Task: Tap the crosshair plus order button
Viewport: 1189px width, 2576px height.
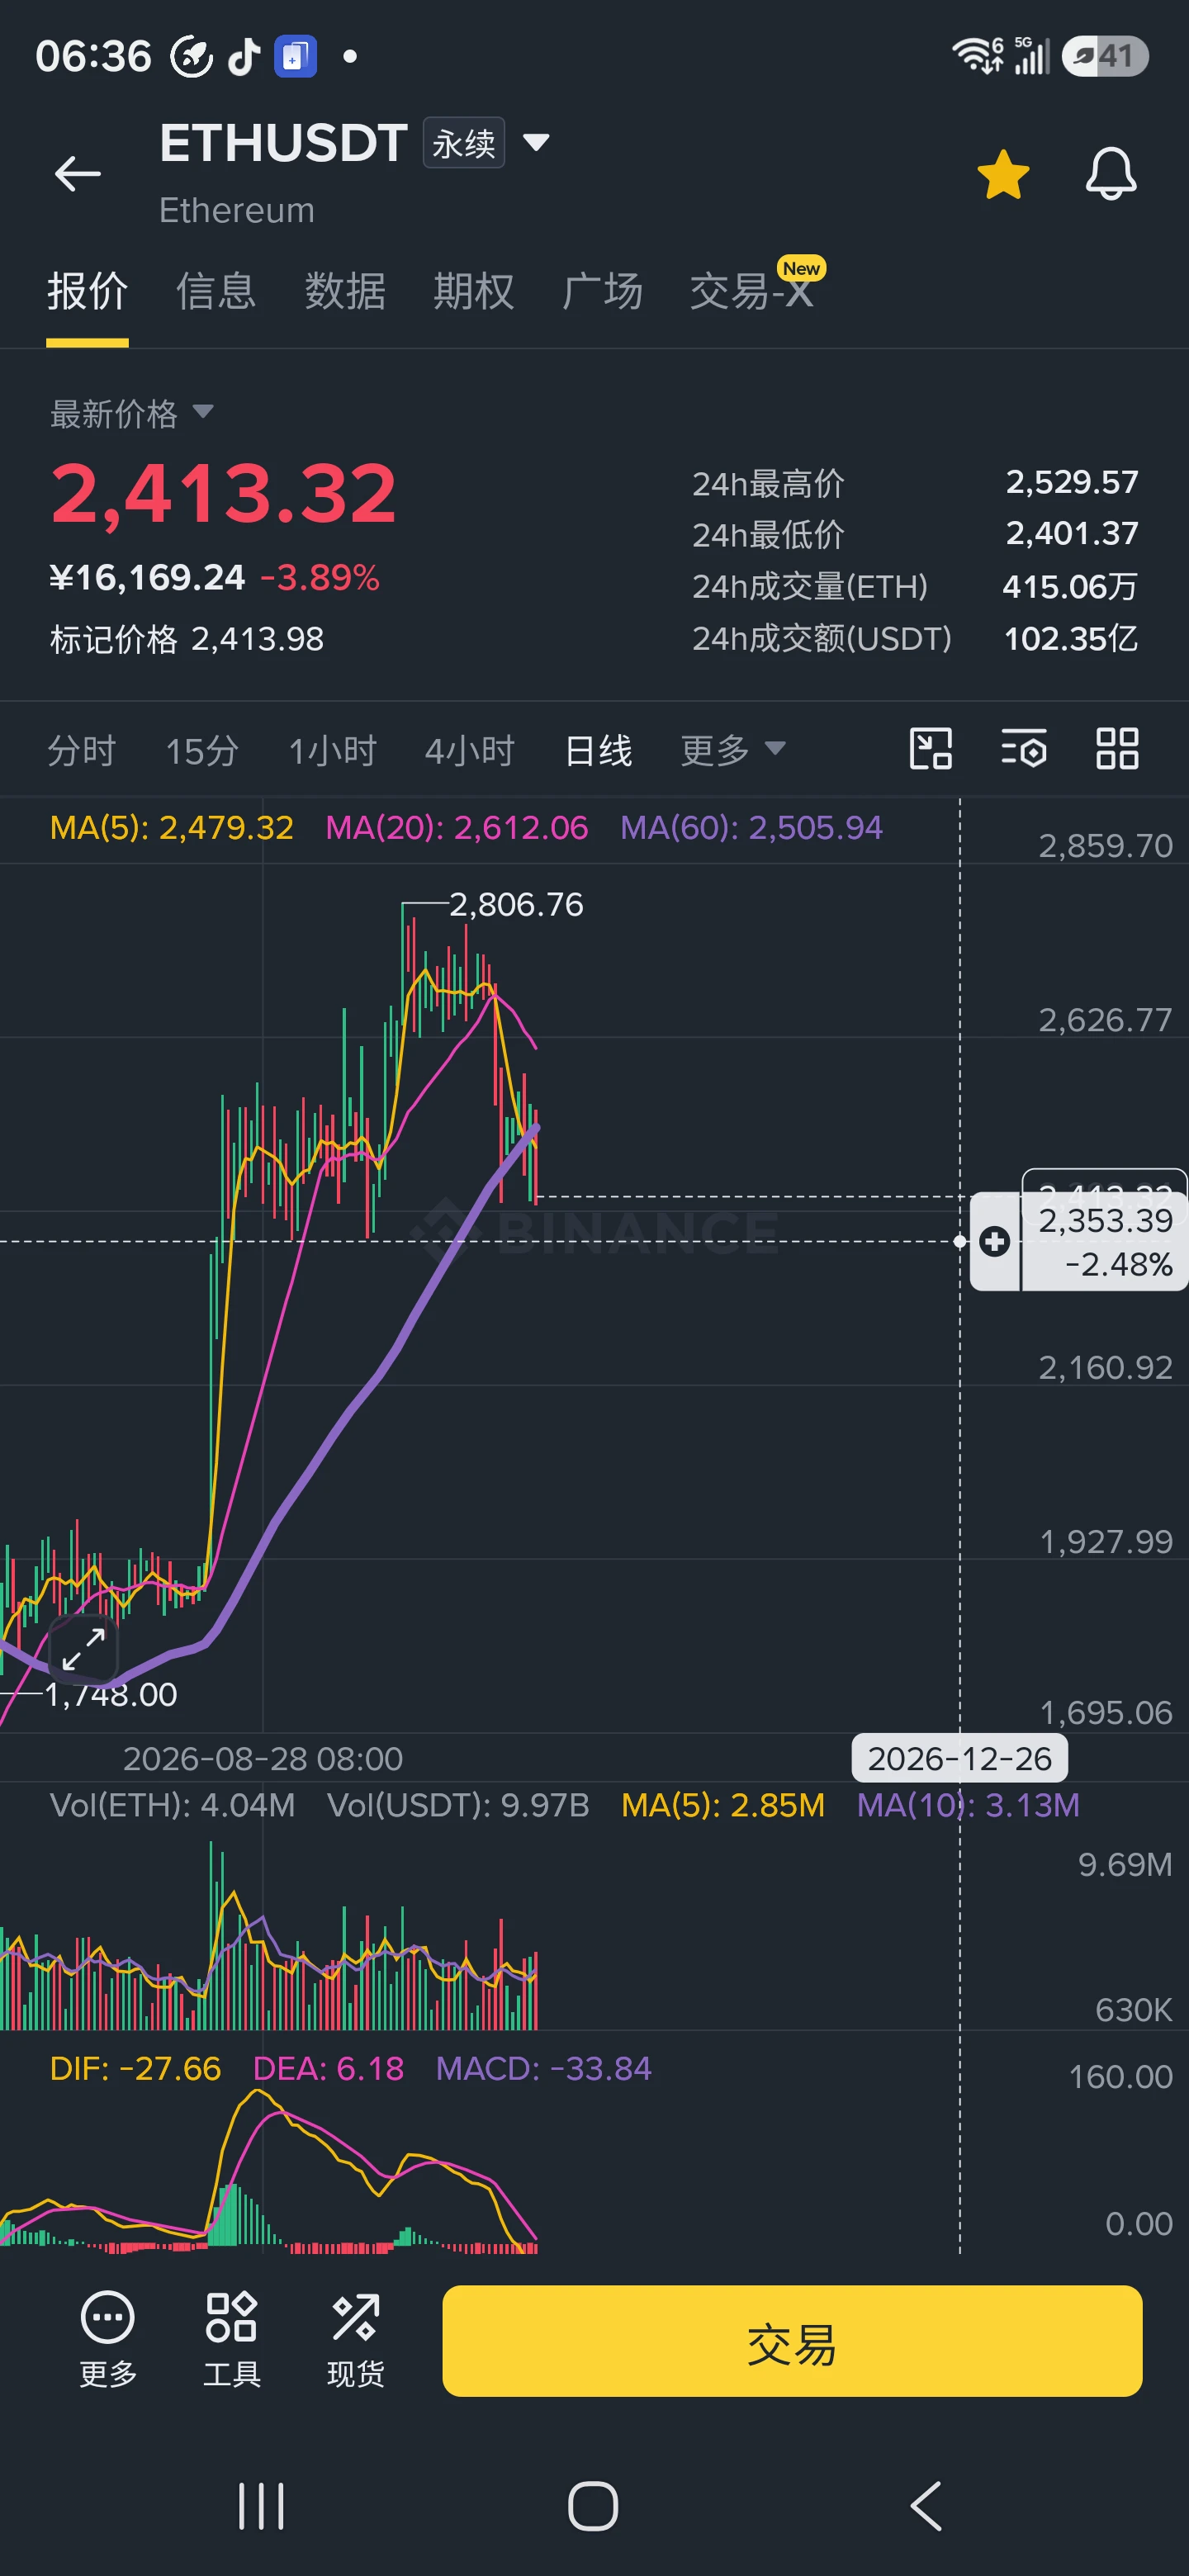Action: pyautogui.click(x=994, y=1241)
